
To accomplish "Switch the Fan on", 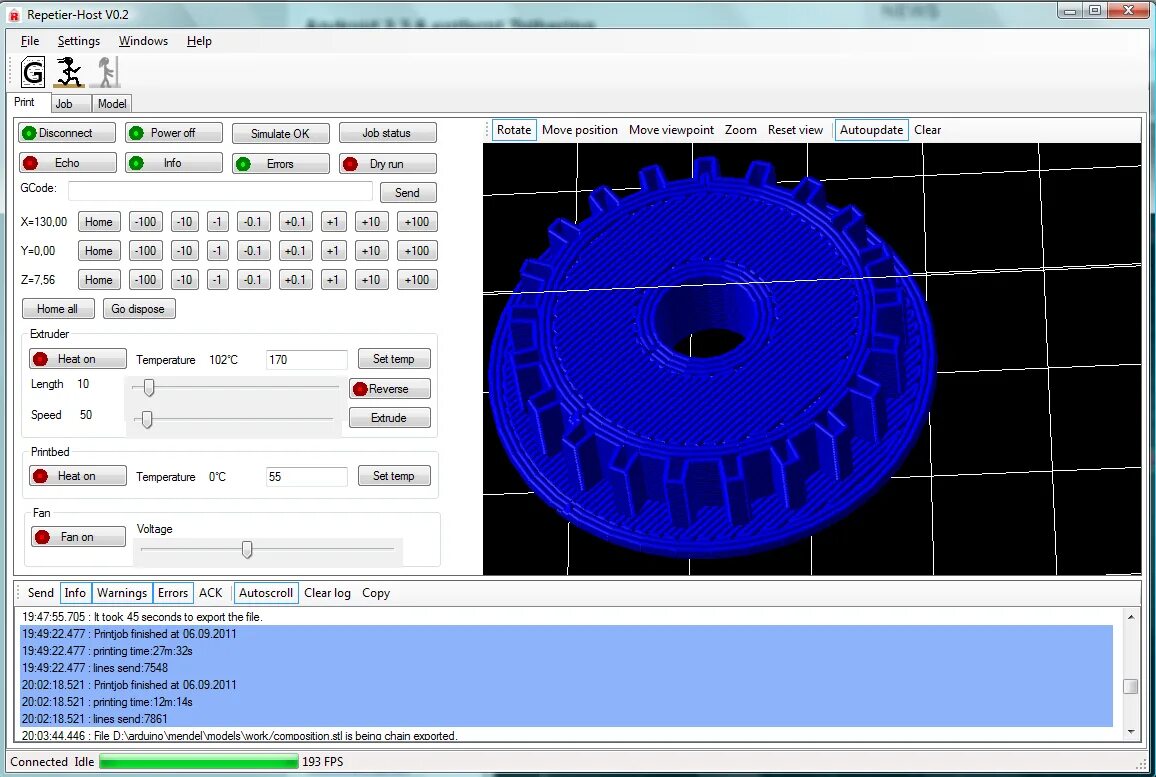I will 77,537.
